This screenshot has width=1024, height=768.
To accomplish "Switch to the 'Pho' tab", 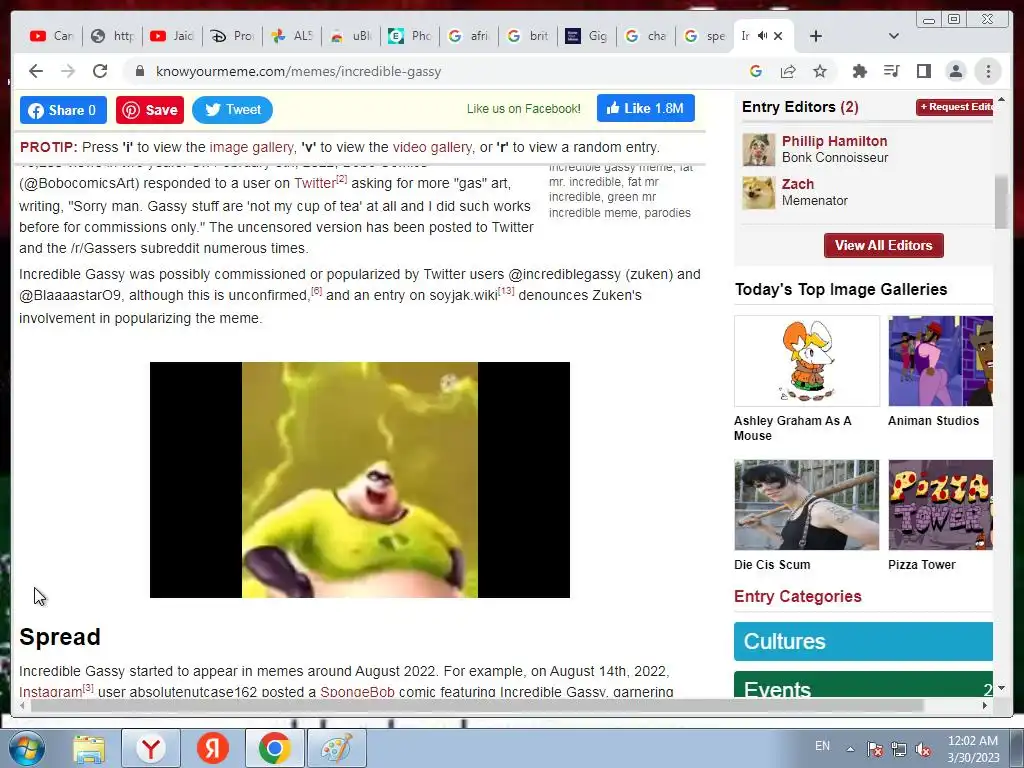I will pos(410,36).
